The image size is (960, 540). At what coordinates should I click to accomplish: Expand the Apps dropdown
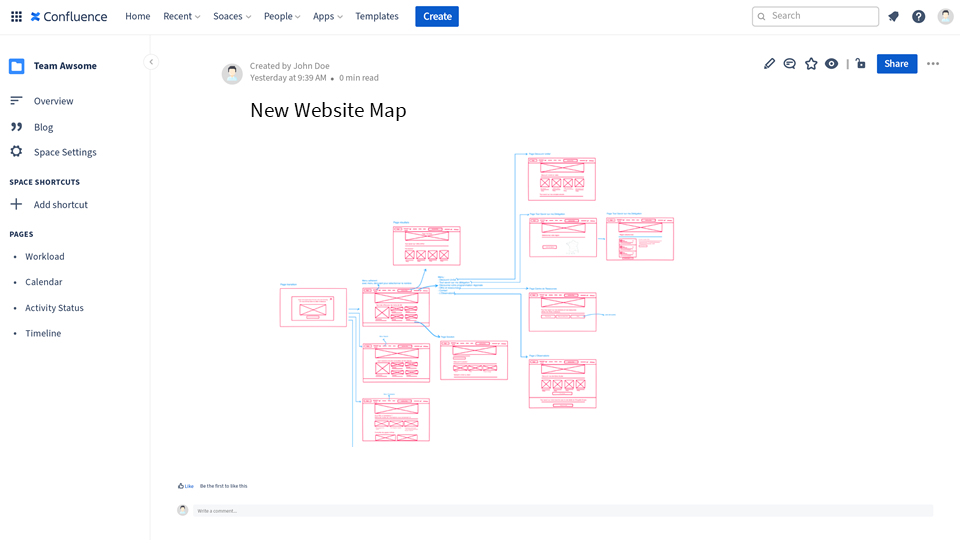click(x=328, y=17)
